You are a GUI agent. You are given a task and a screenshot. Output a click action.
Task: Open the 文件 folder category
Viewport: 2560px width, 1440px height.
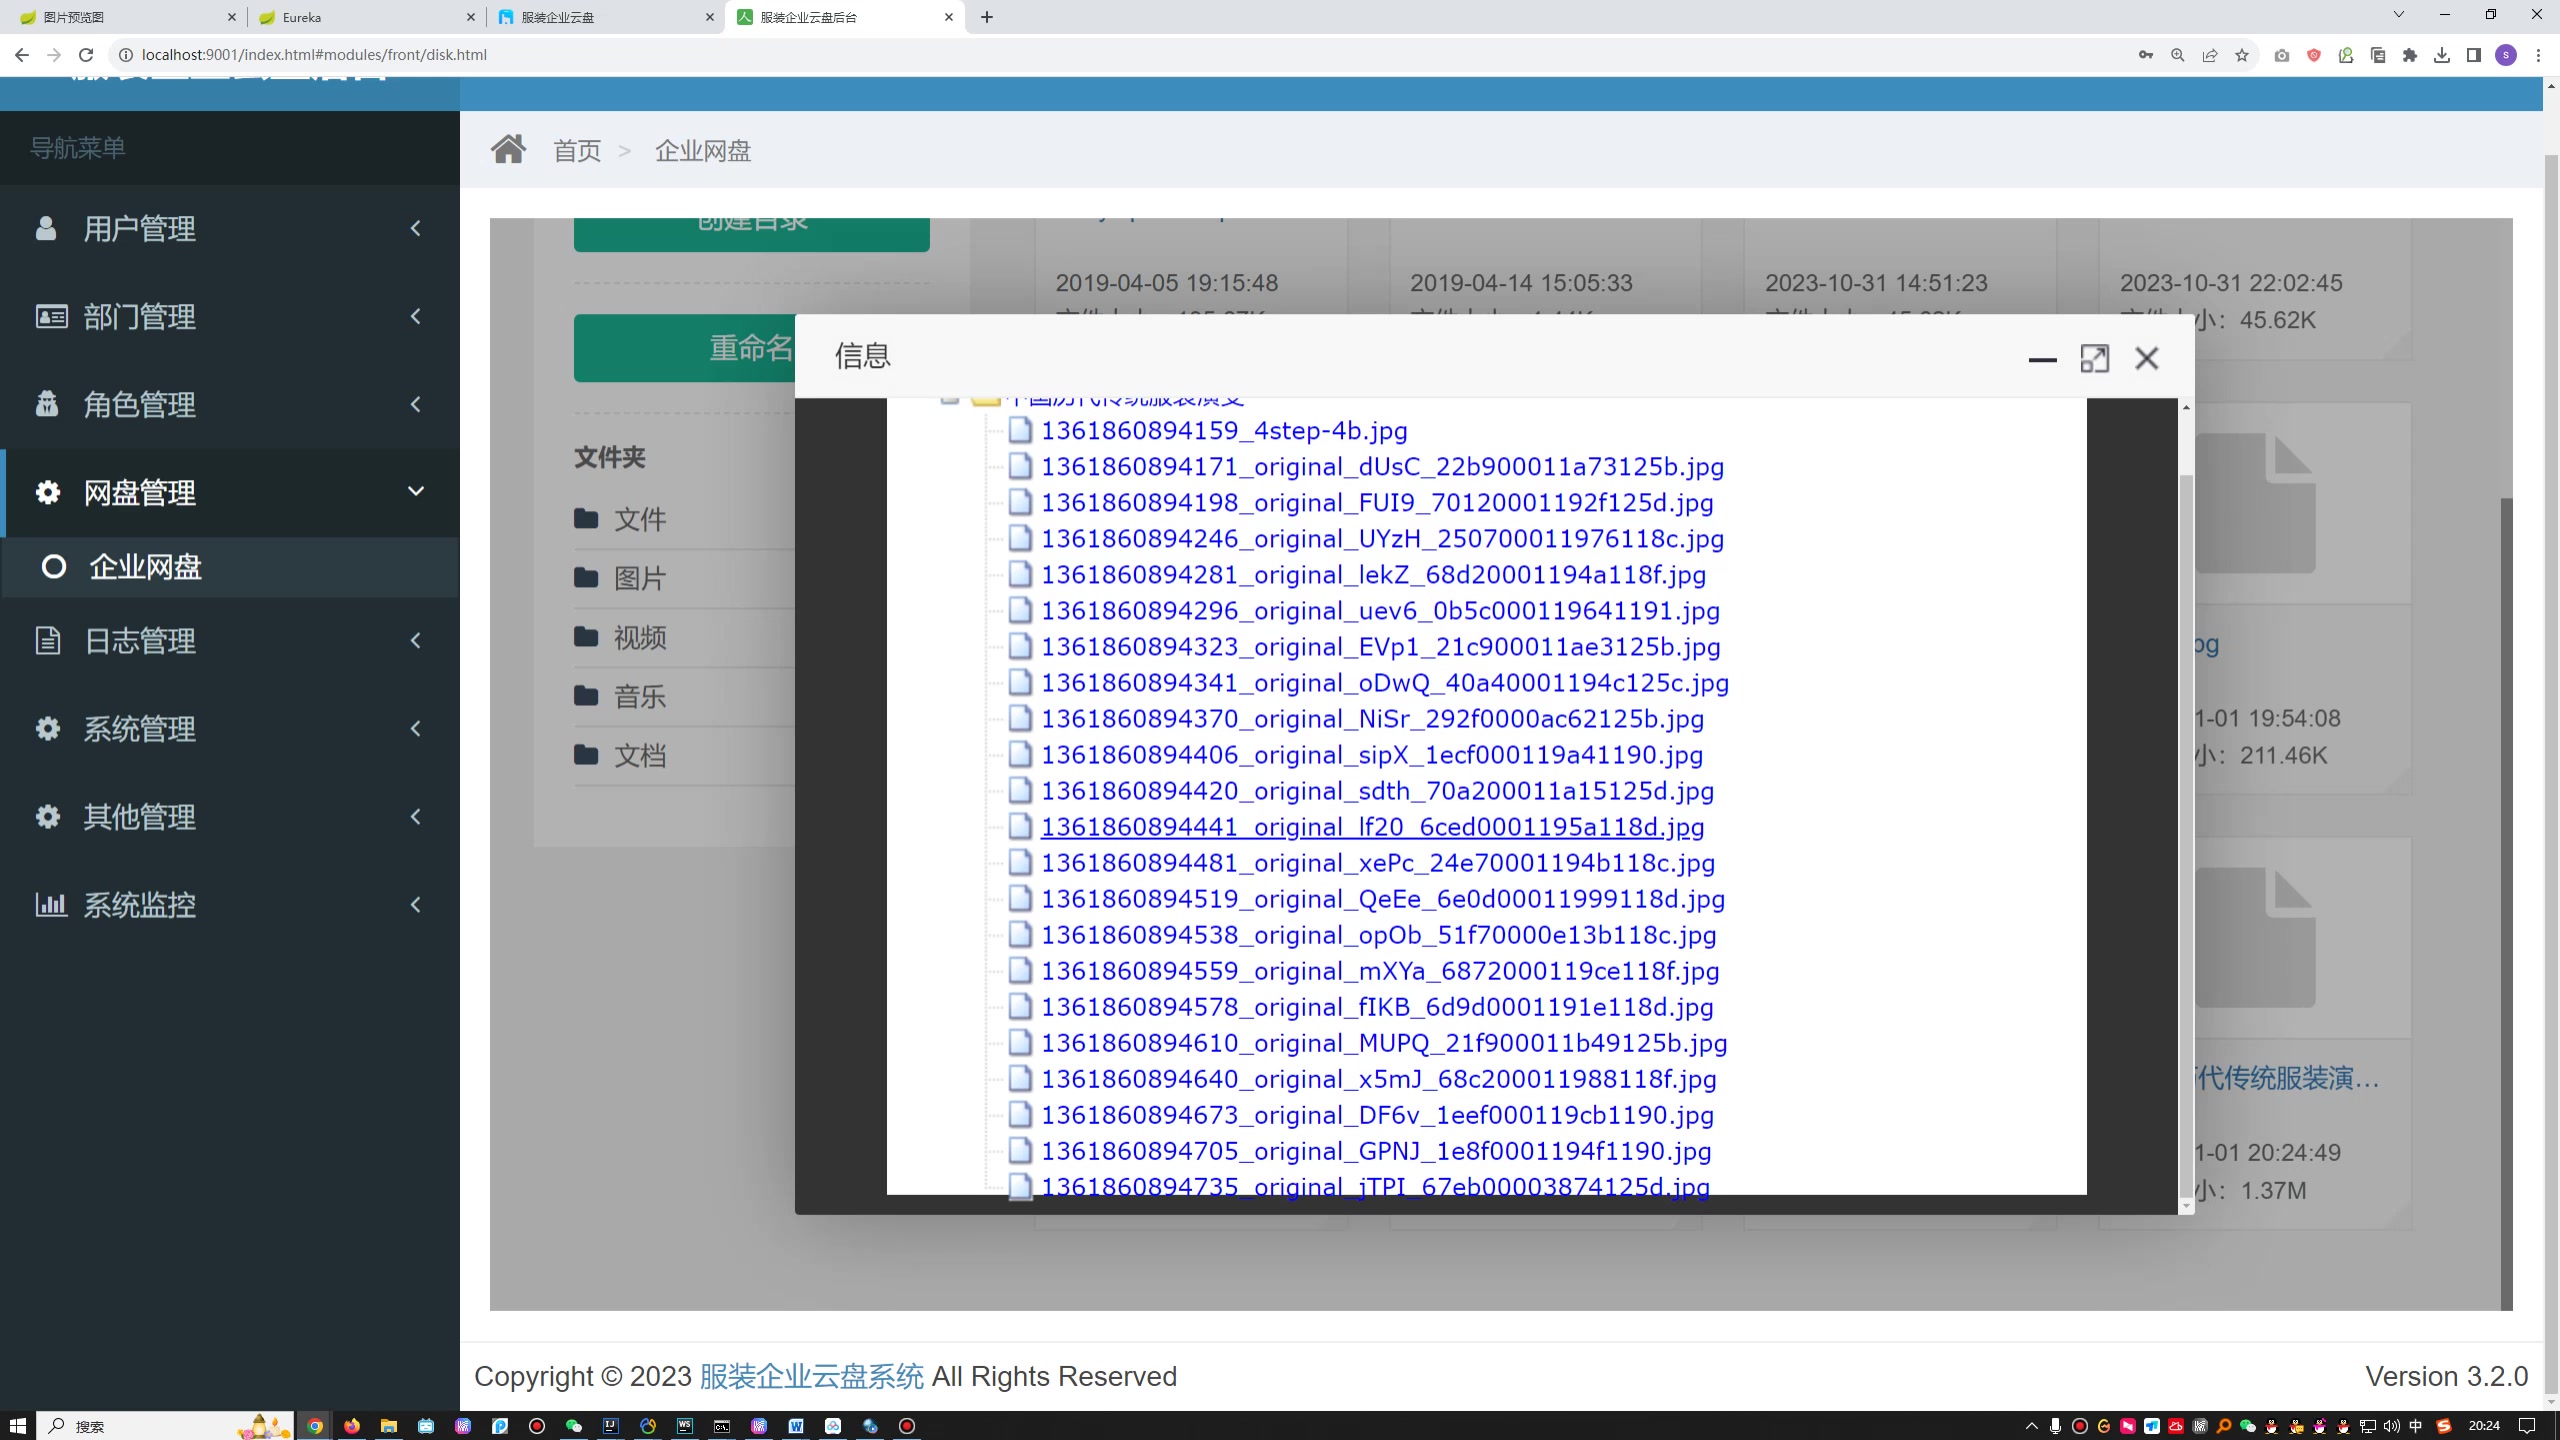point(640,519)
